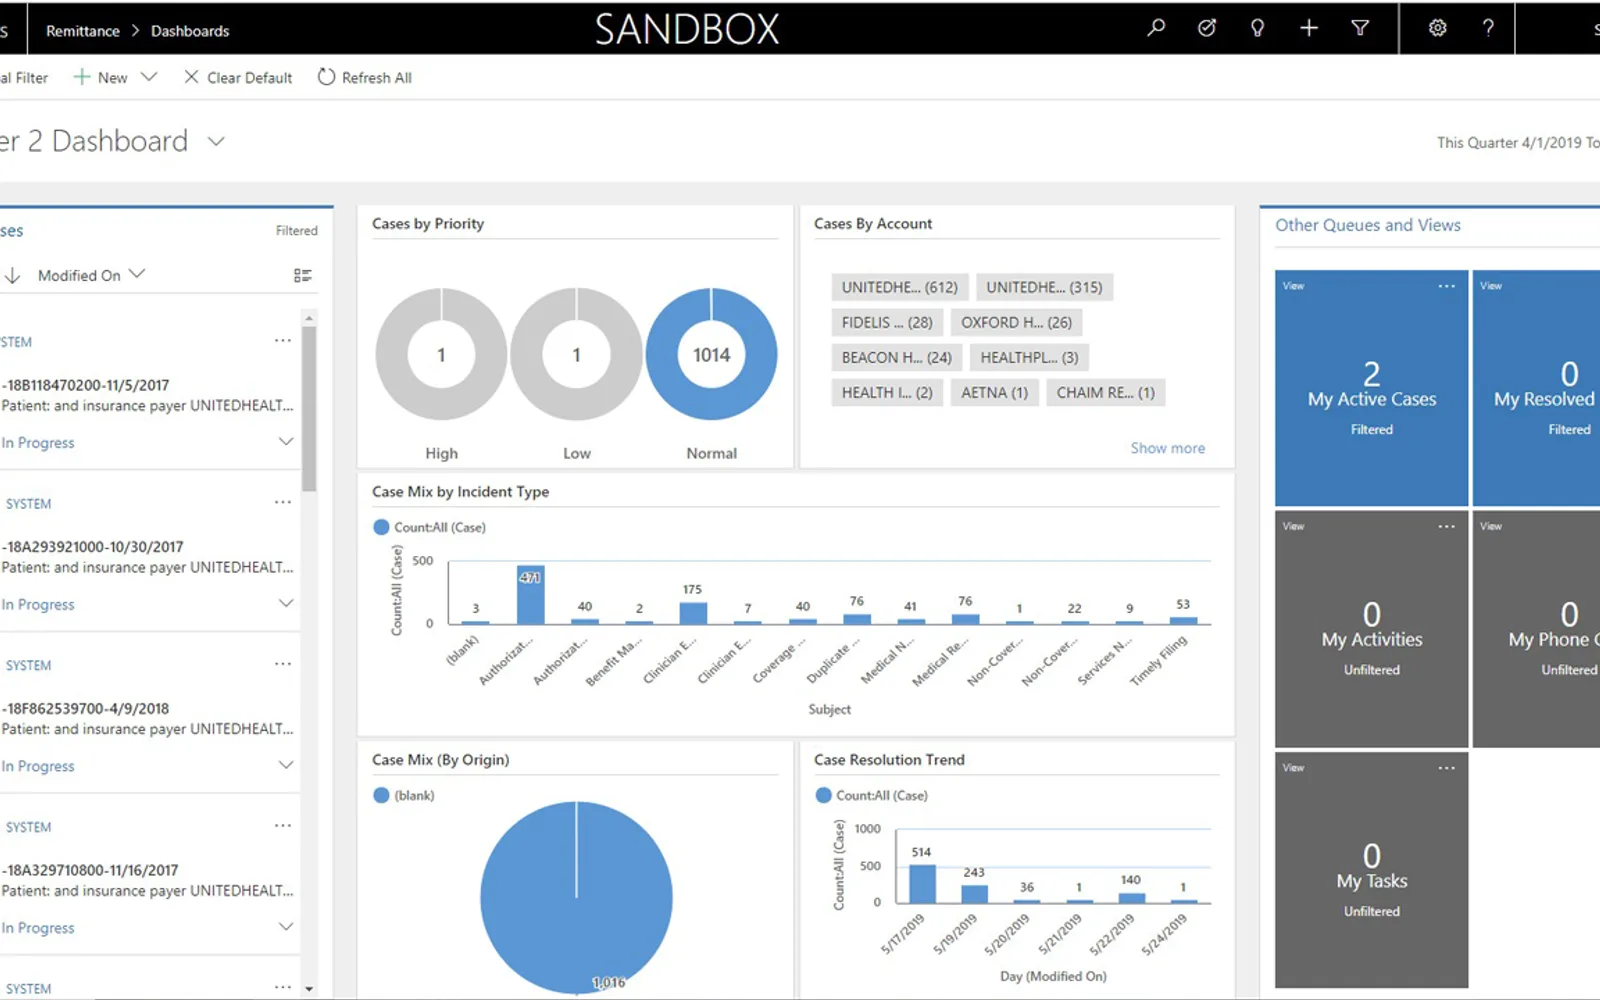Open ellipsis on My Activities tile
The height and width of the screenshot is (1000, 1600).
tap(1447, 526)
